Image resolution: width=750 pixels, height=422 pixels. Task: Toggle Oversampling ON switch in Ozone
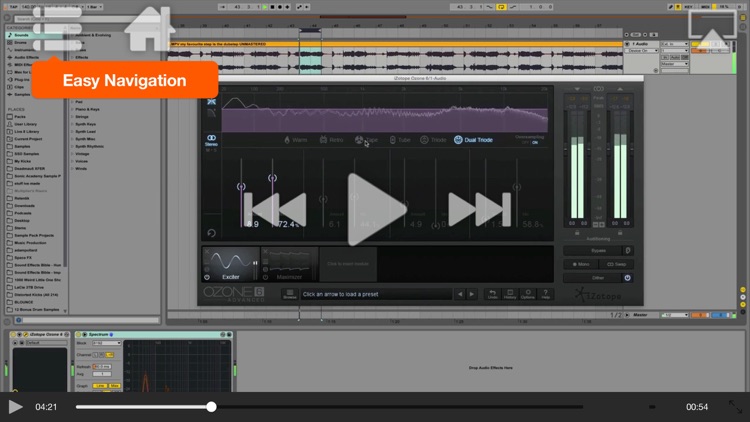(x=535, y=143)
